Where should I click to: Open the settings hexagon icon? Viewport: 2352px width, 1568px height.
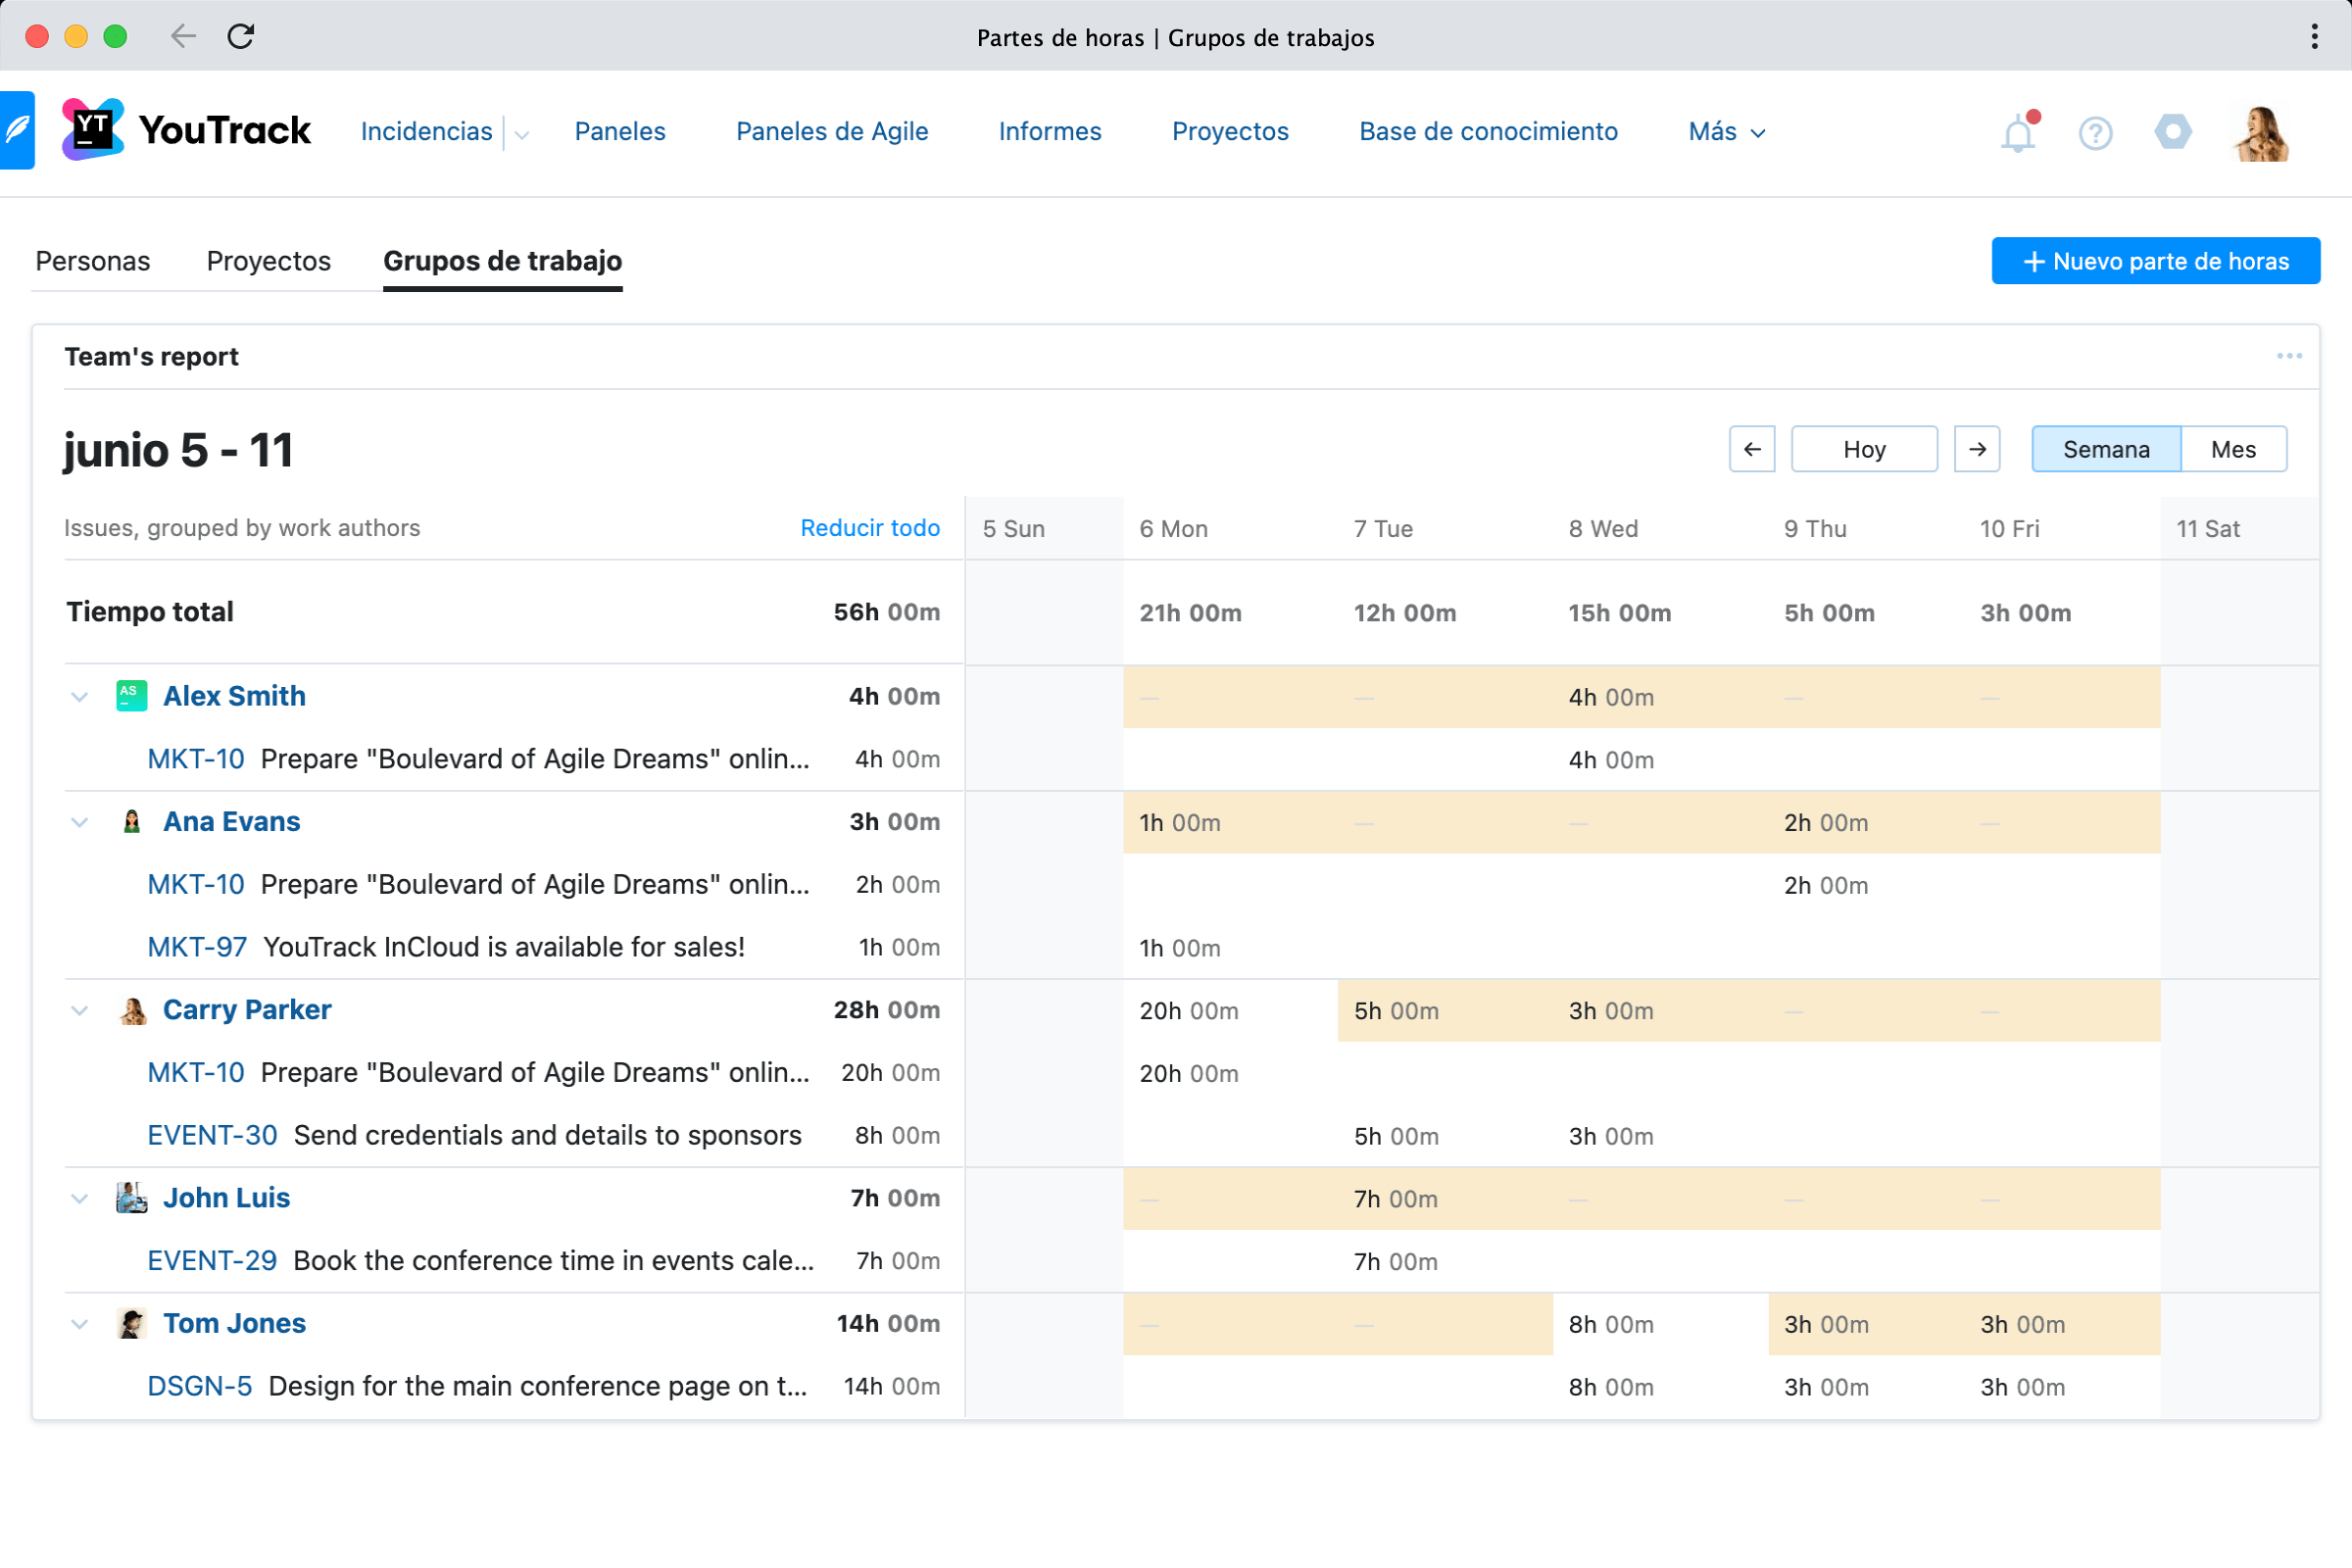[x=2172, y=132]
